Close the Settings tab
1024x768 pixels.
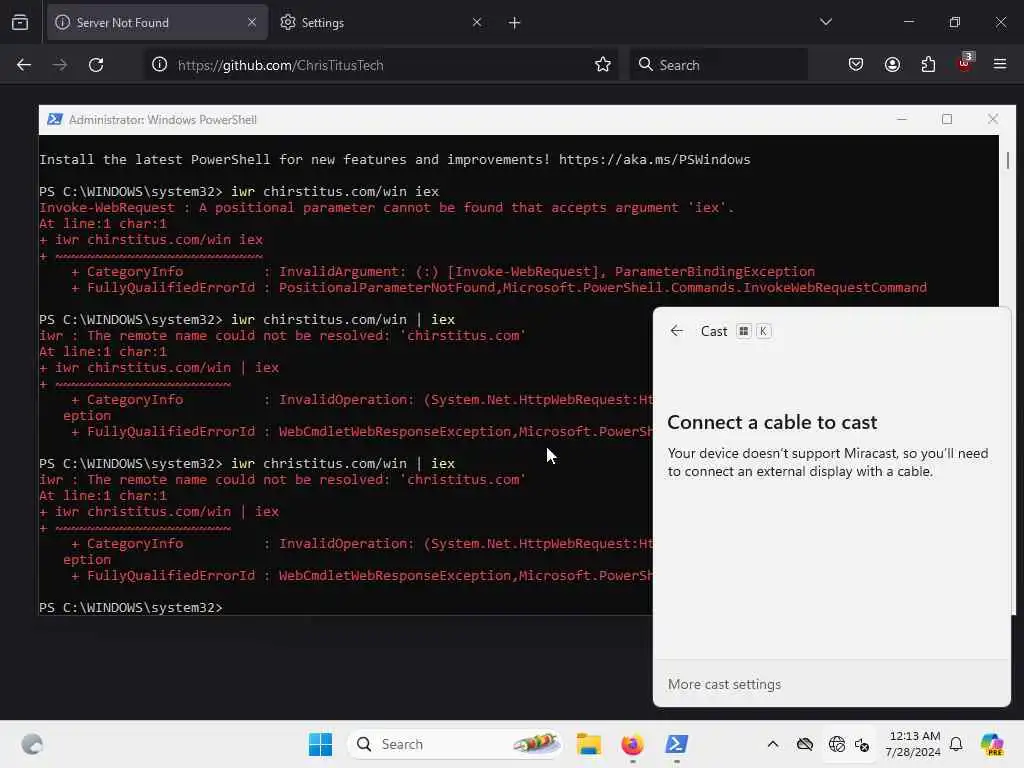[477, 23]
